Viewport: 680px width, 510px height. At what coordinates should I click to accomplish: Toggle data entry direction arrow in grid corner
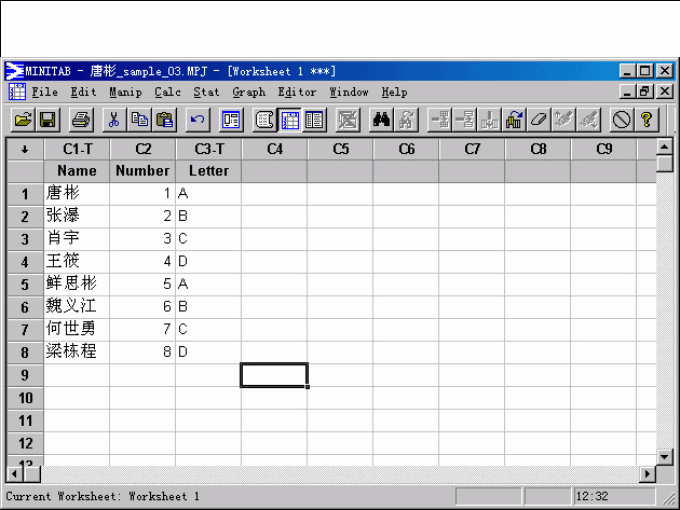(x=25, y=149)
